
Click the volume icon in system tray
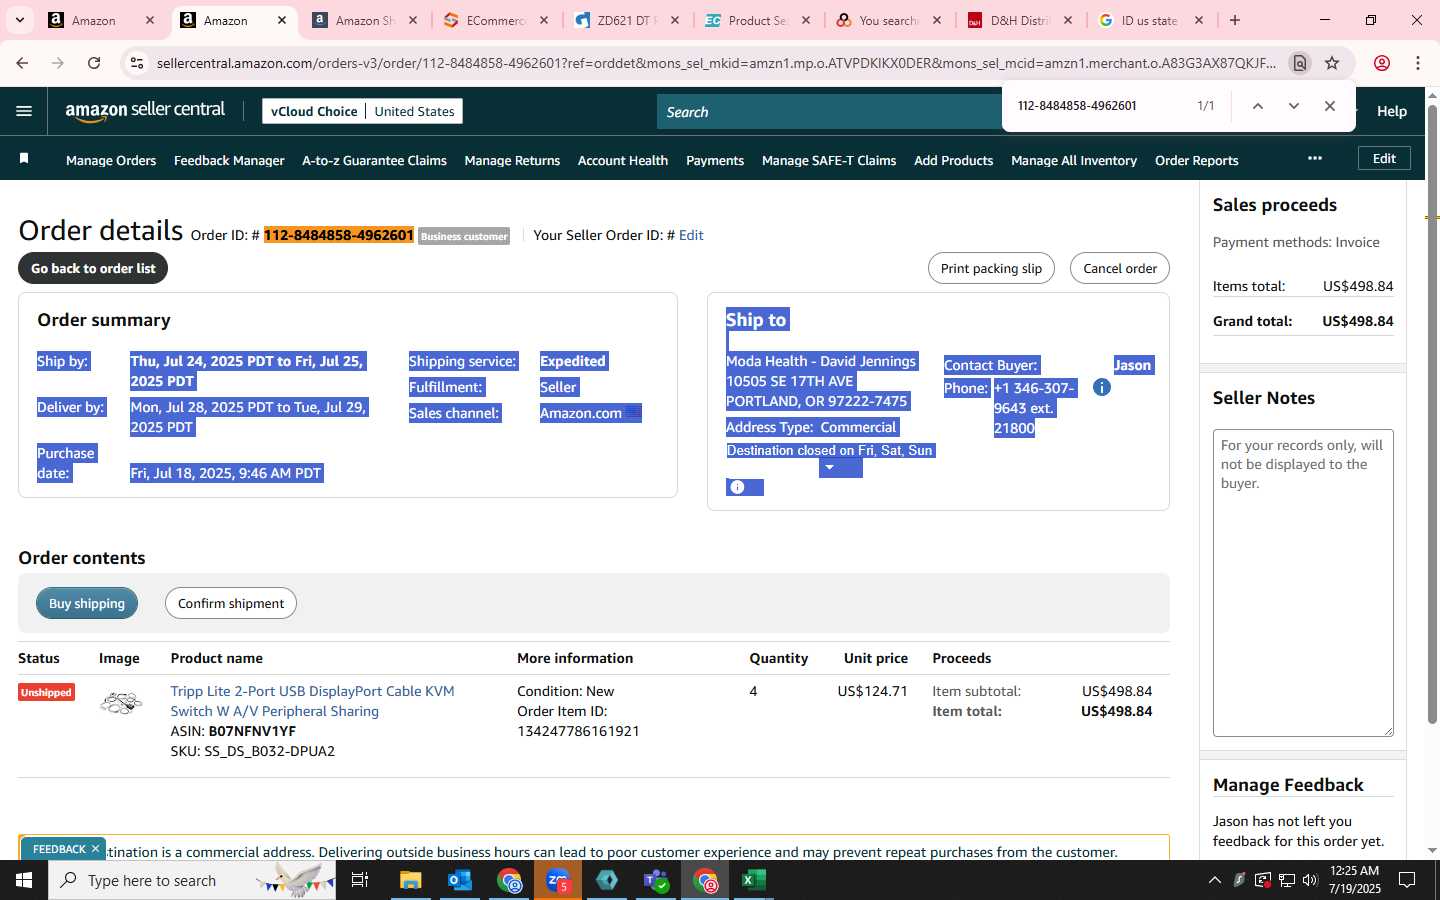coord(1310,880)
